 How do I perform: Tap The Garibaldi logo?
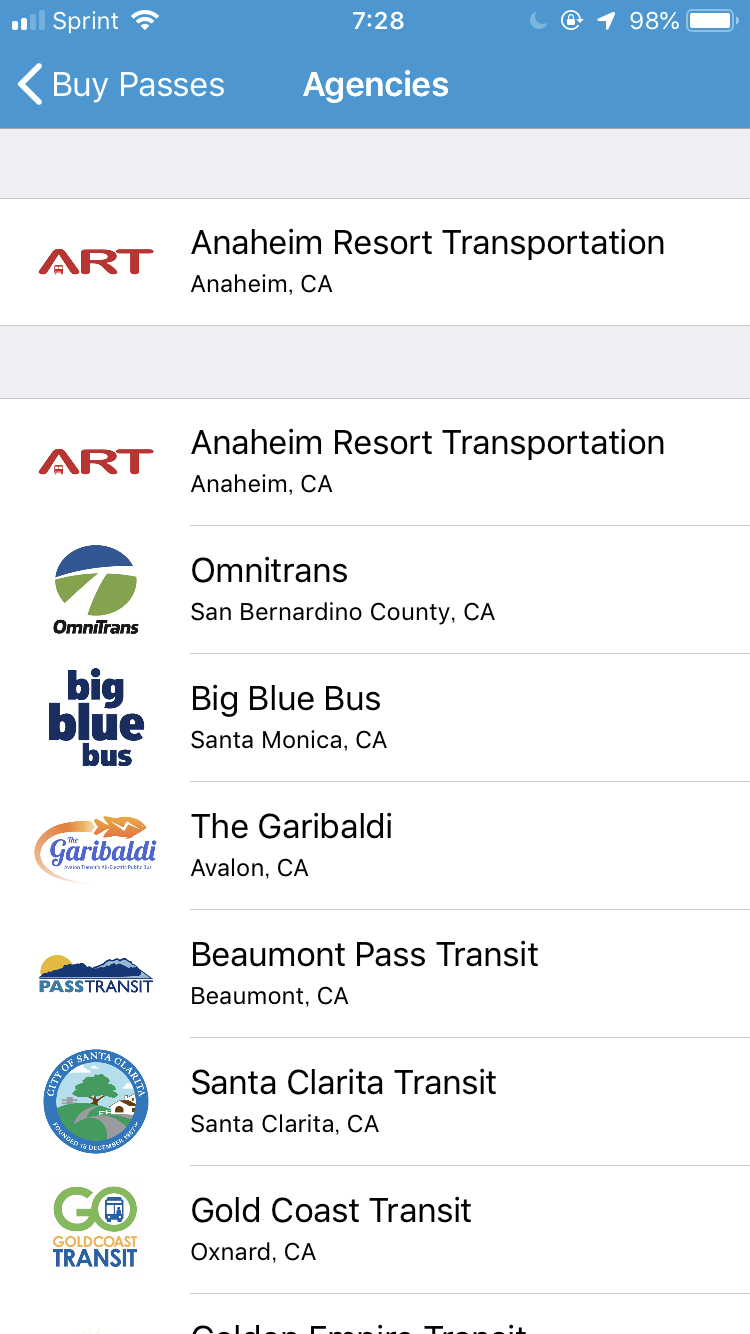tap(96, 847)
